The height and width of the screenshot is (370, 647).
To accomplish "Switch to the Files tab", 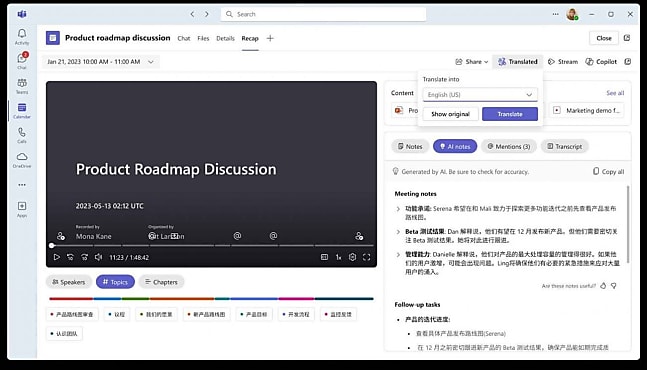I will coord(203,38).
